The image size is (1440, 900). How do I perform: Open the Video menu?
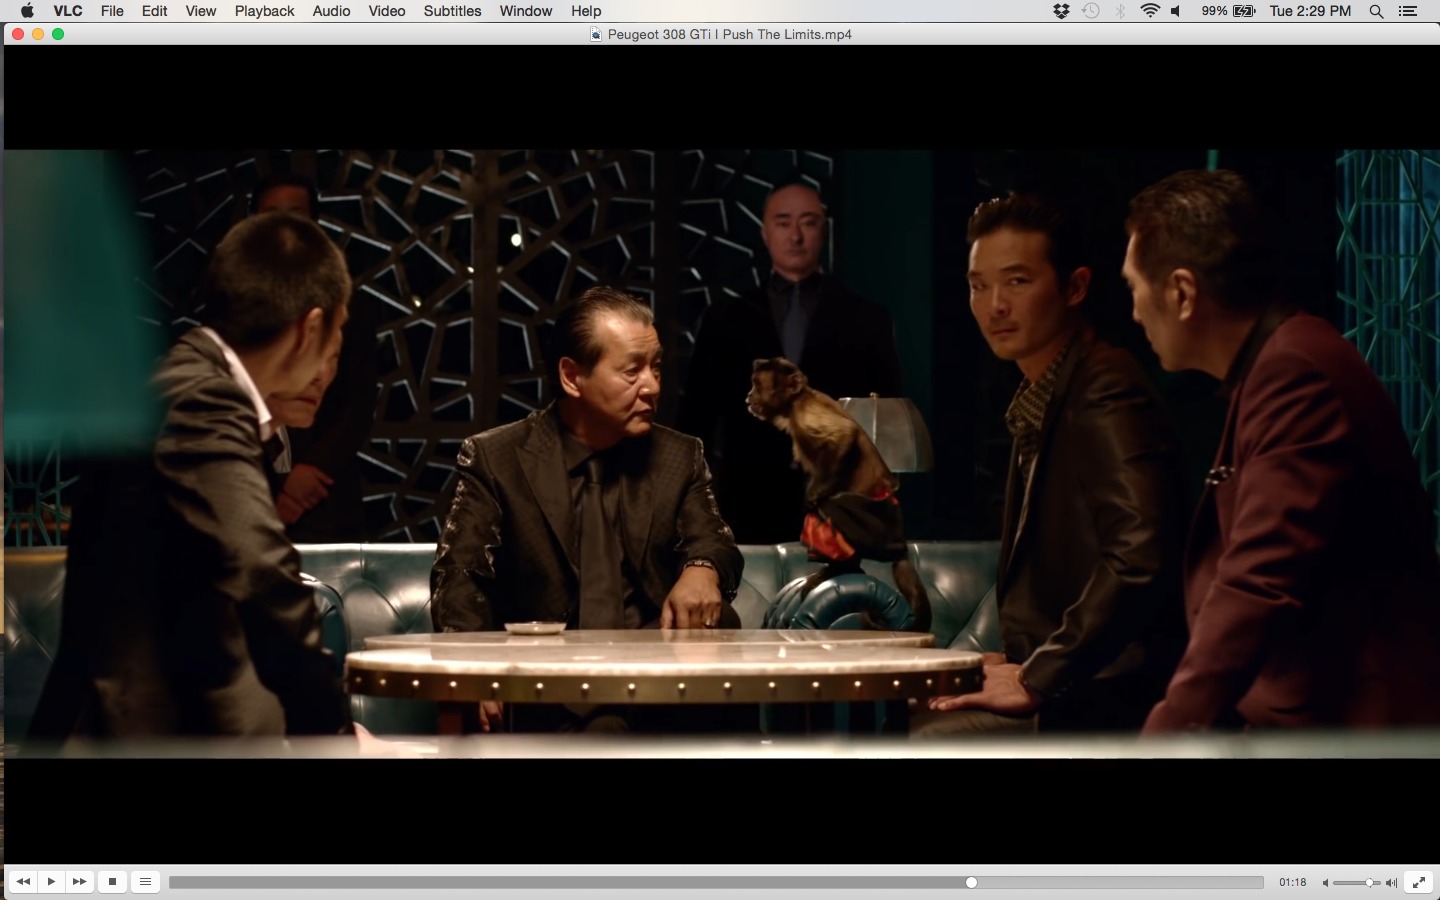[x=386, y=11]
